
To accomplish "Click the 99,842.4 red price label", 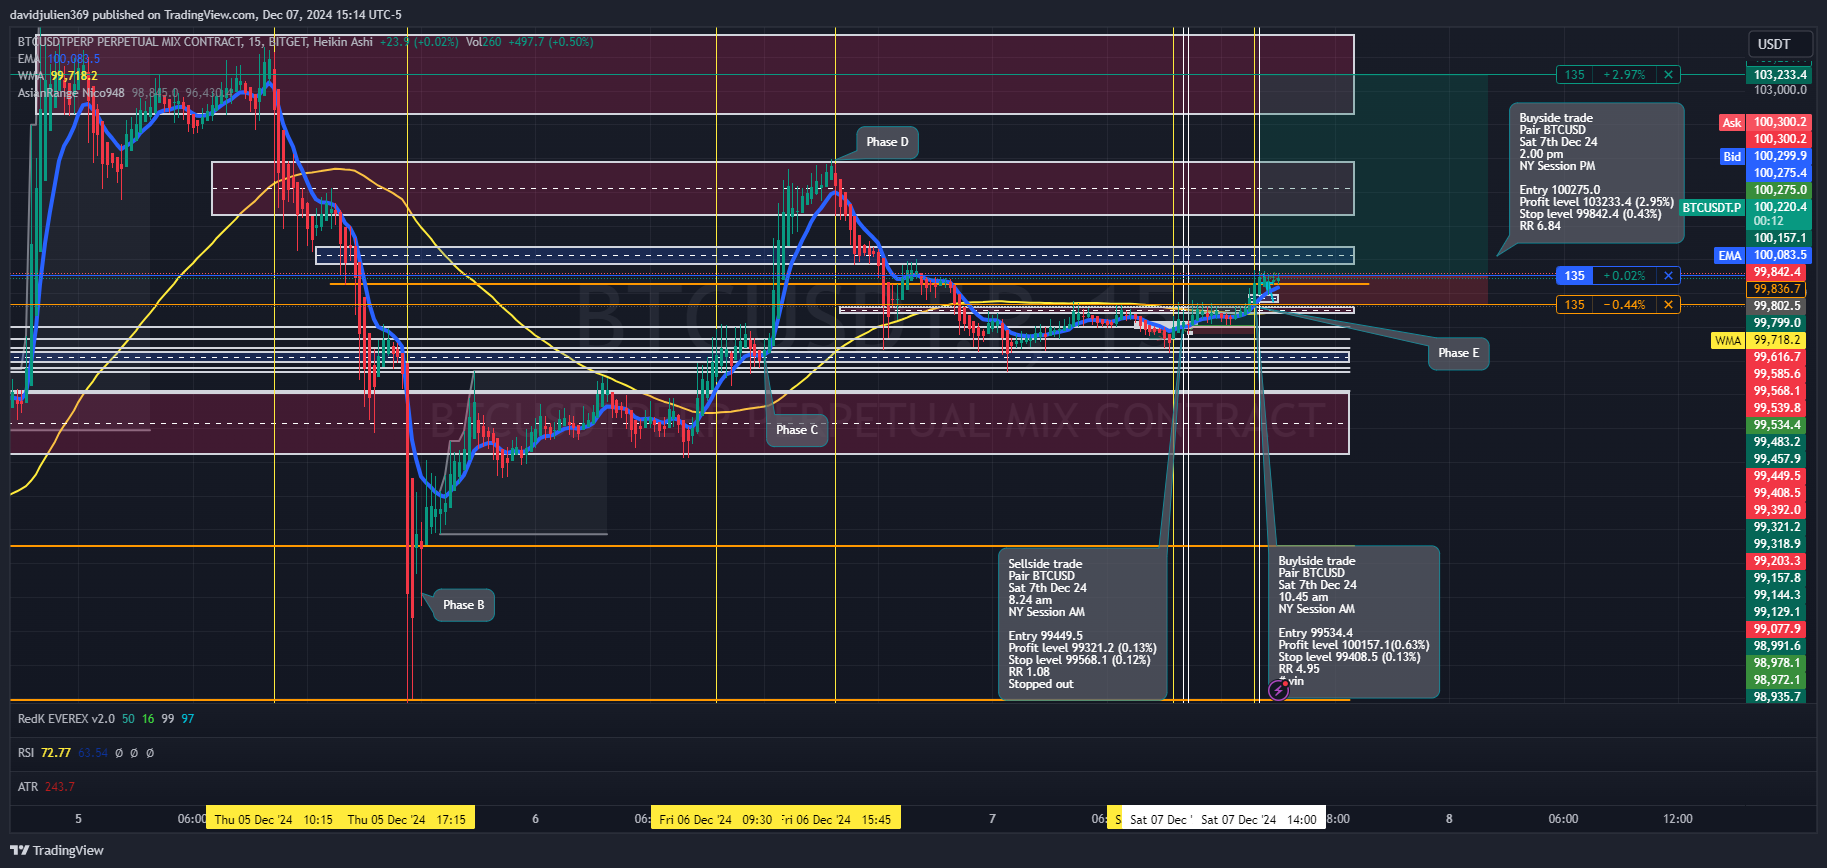I will (1777, 272).
